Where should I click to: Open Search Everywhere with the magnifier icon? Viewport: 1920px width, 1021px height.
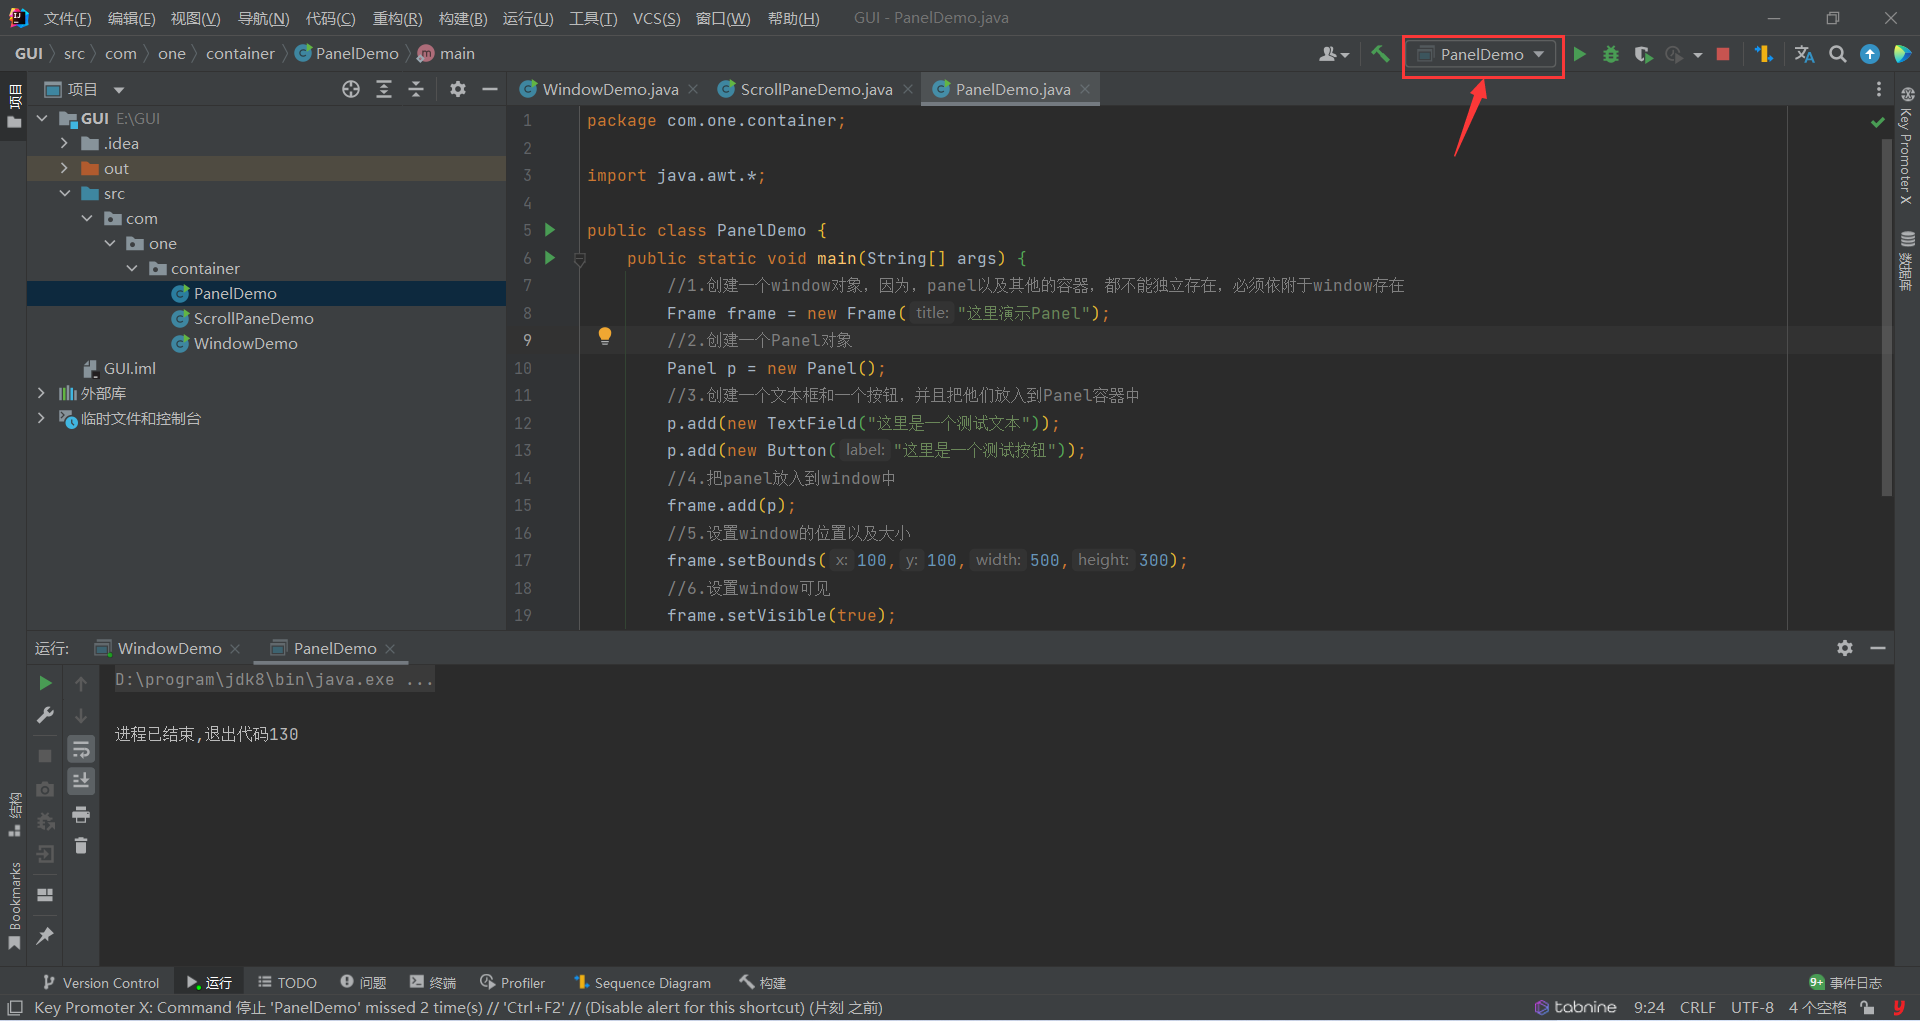pos(1838,54)
